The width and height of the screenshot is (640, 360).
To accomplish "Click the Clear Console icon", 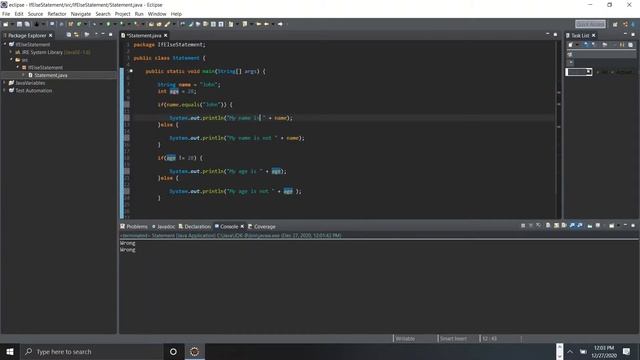I will pyautogui.click(x=548, y=225).
